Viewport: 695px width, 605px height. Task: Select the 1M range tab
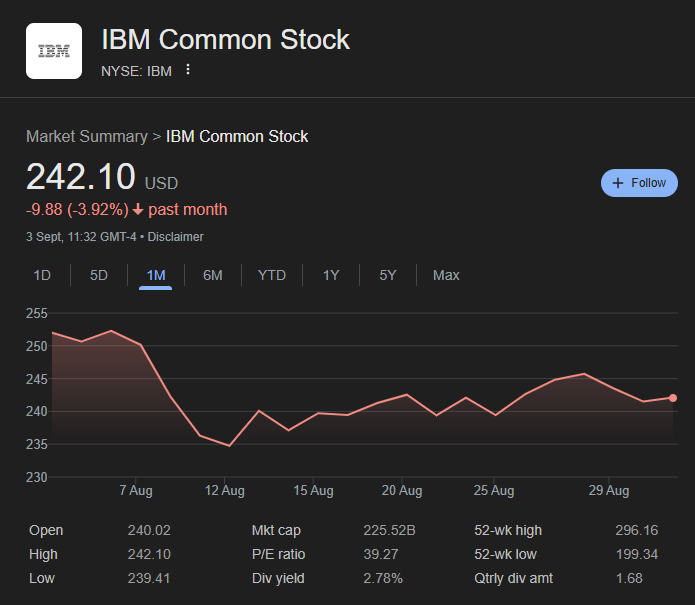pos(156,275)
